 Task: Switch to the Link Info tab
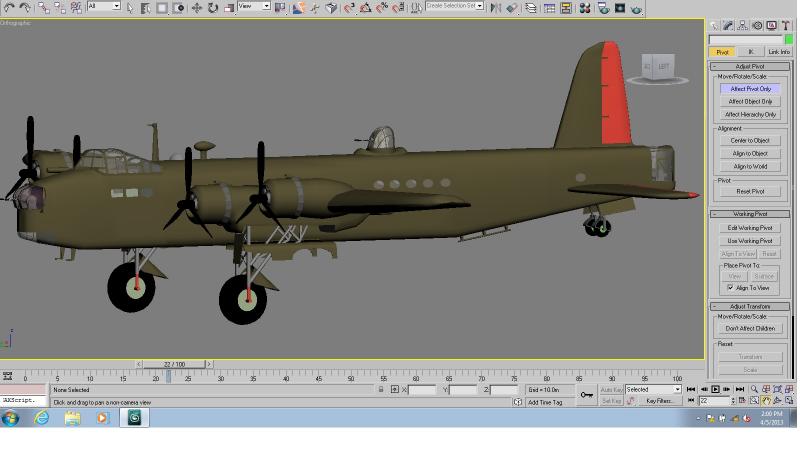coord(778,52)
